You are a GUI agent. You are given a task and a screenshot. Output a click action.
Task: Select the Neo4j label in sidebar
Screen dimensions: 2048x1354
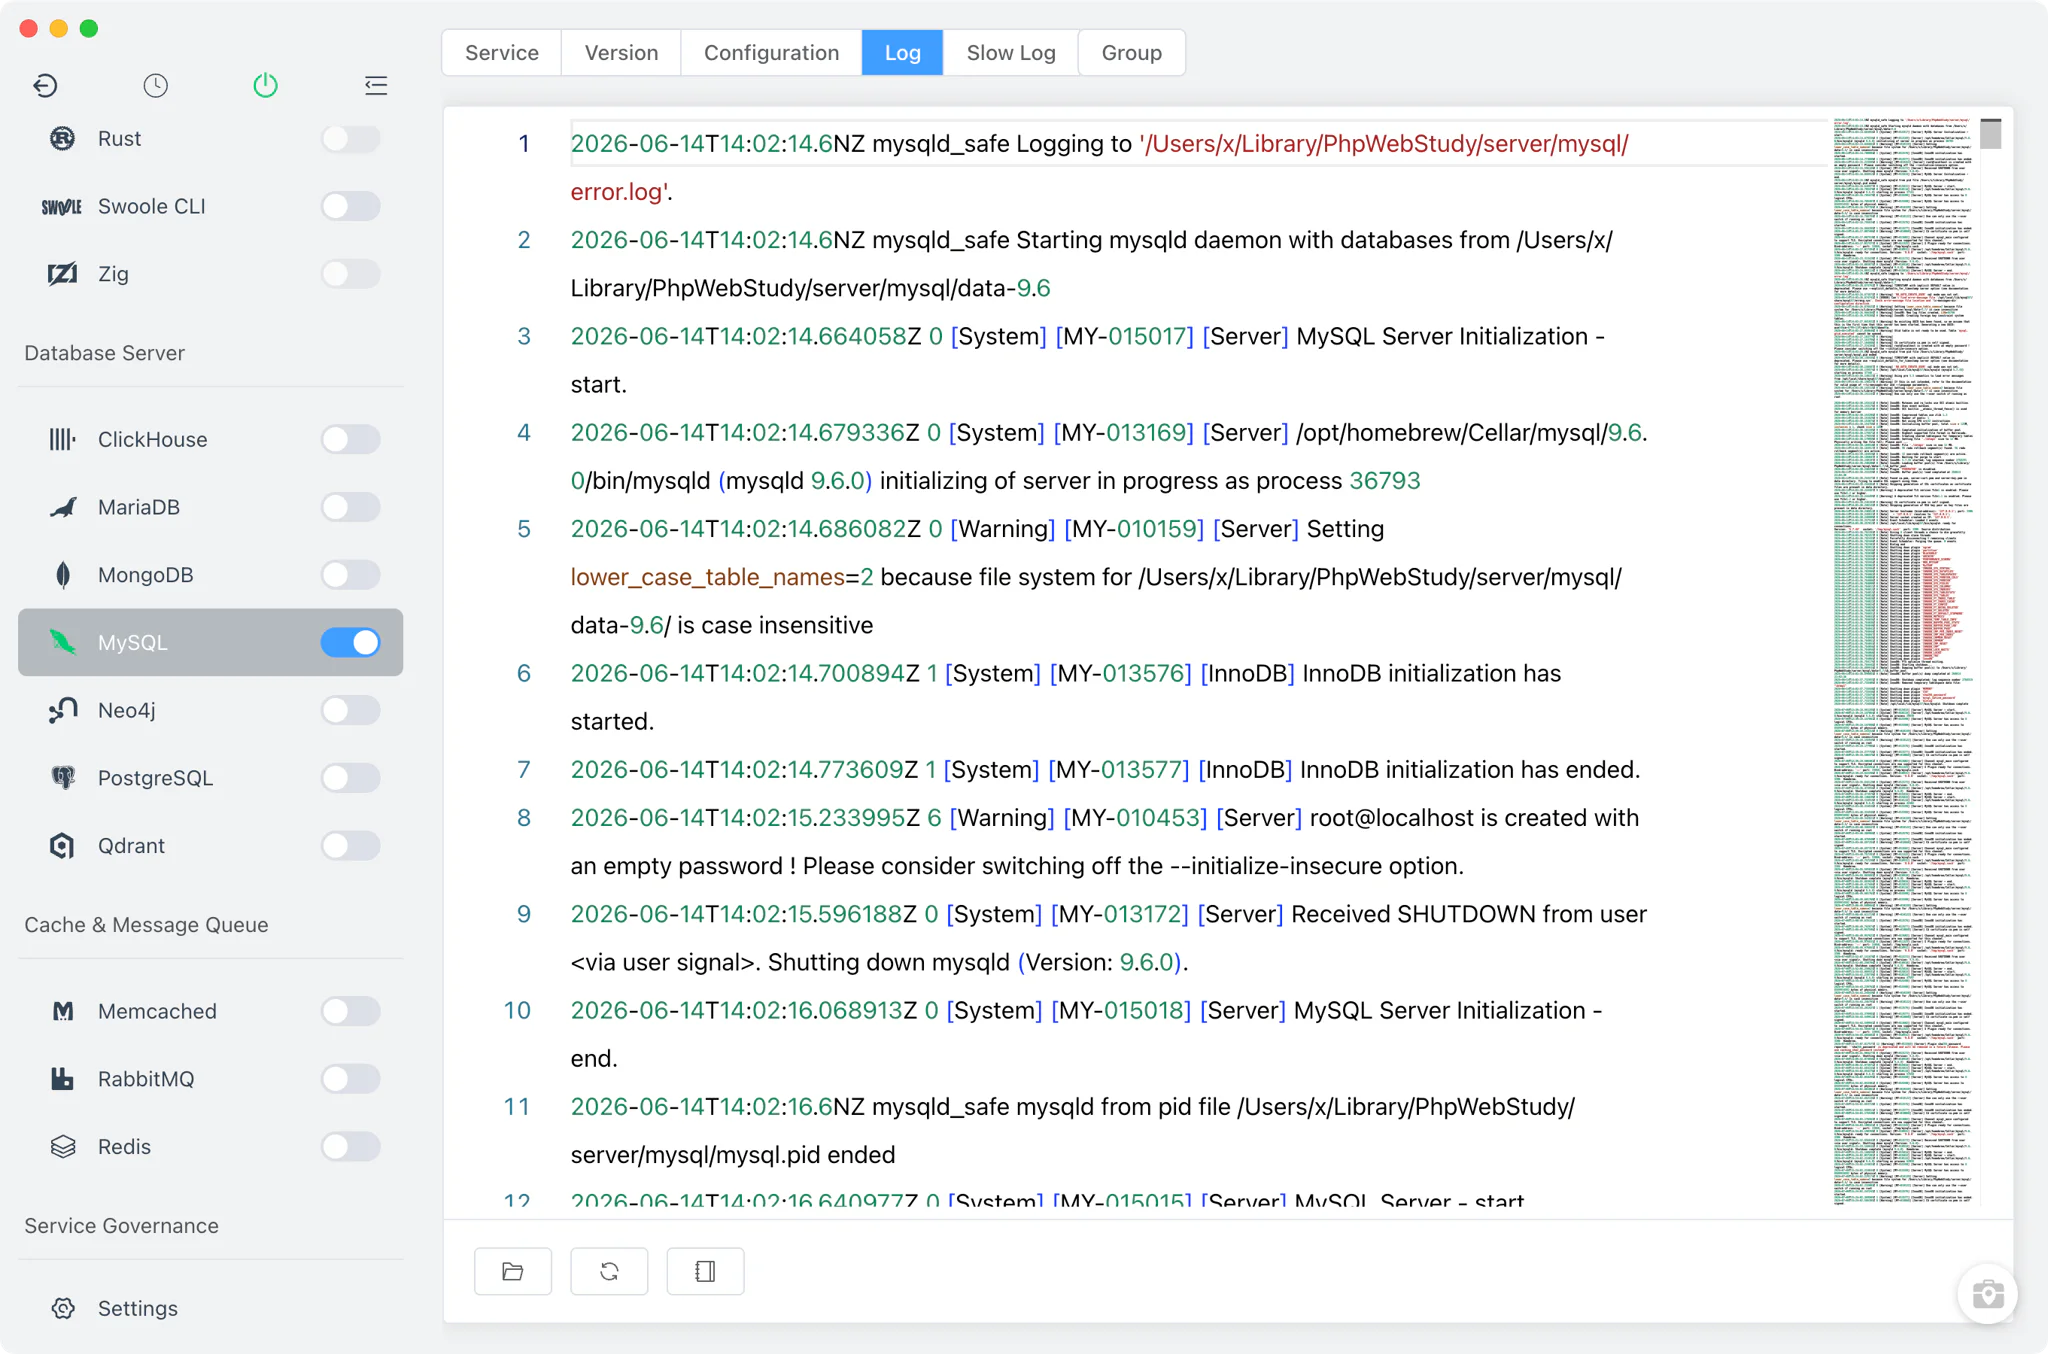[126, 710]
